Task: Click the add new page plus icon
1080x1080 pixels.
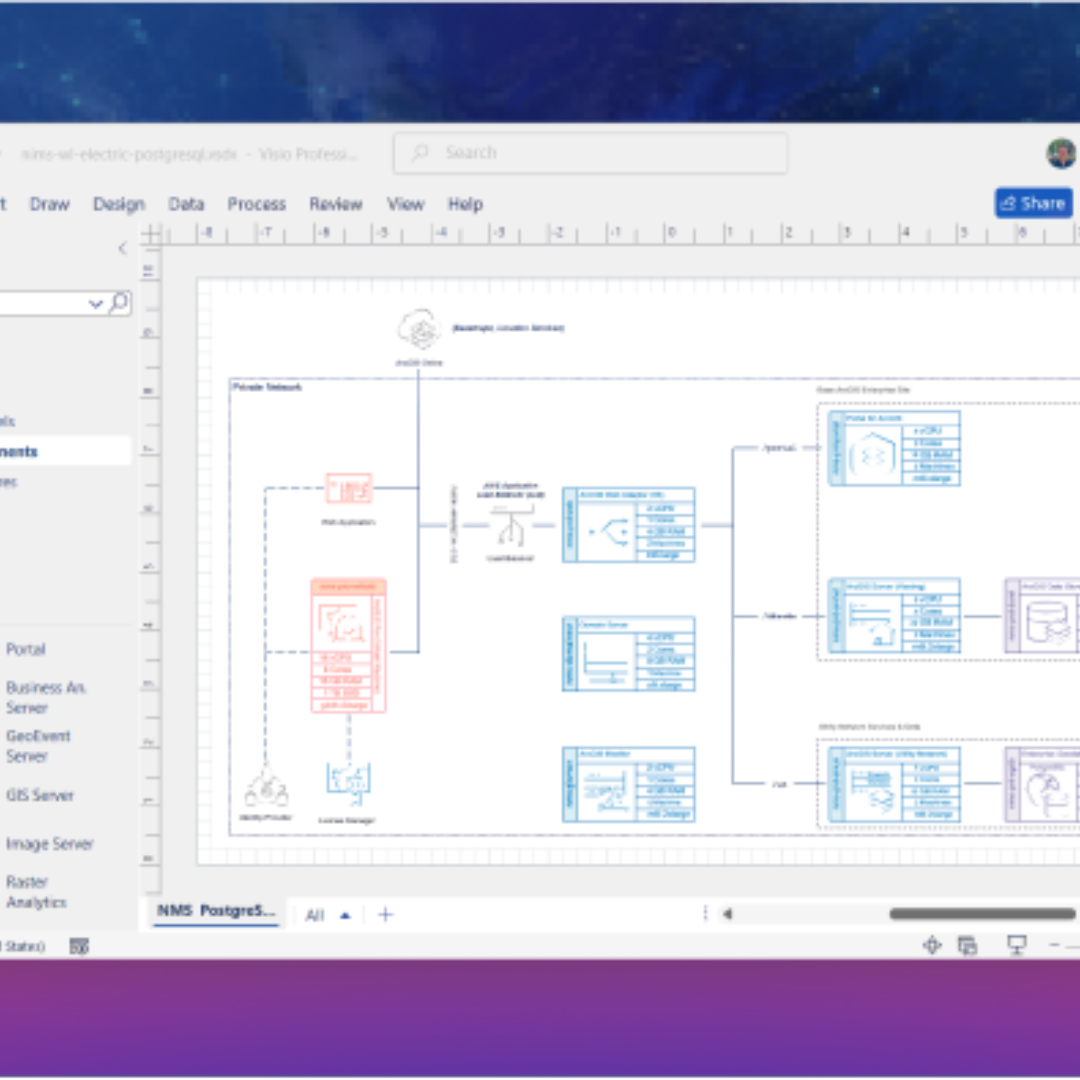Action: click(x=385, y=915)
